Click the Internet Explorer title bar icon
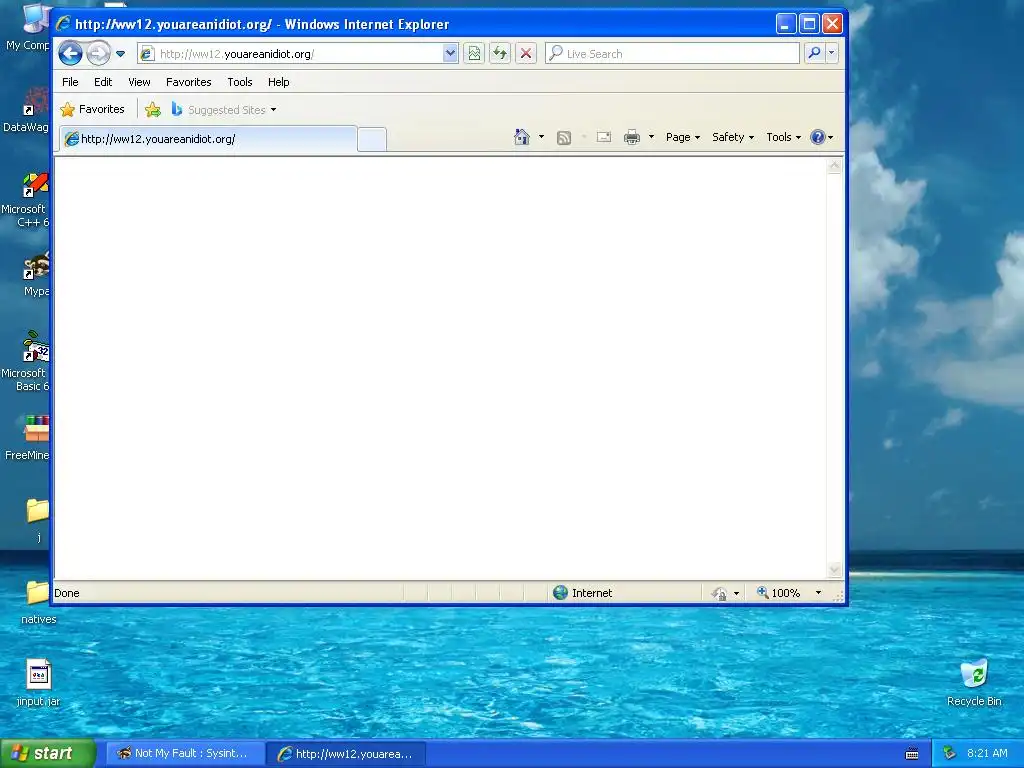 (63, 24)
